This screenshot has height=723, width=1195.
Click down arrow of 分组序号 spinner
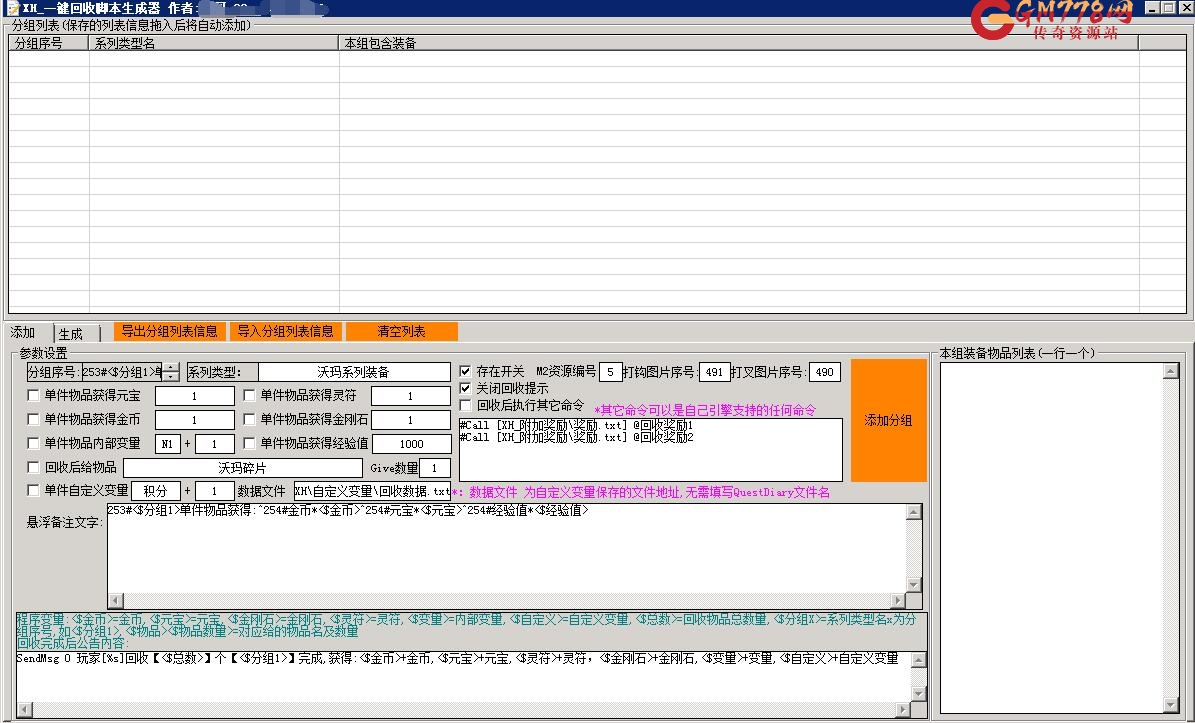tap(171, 376)
